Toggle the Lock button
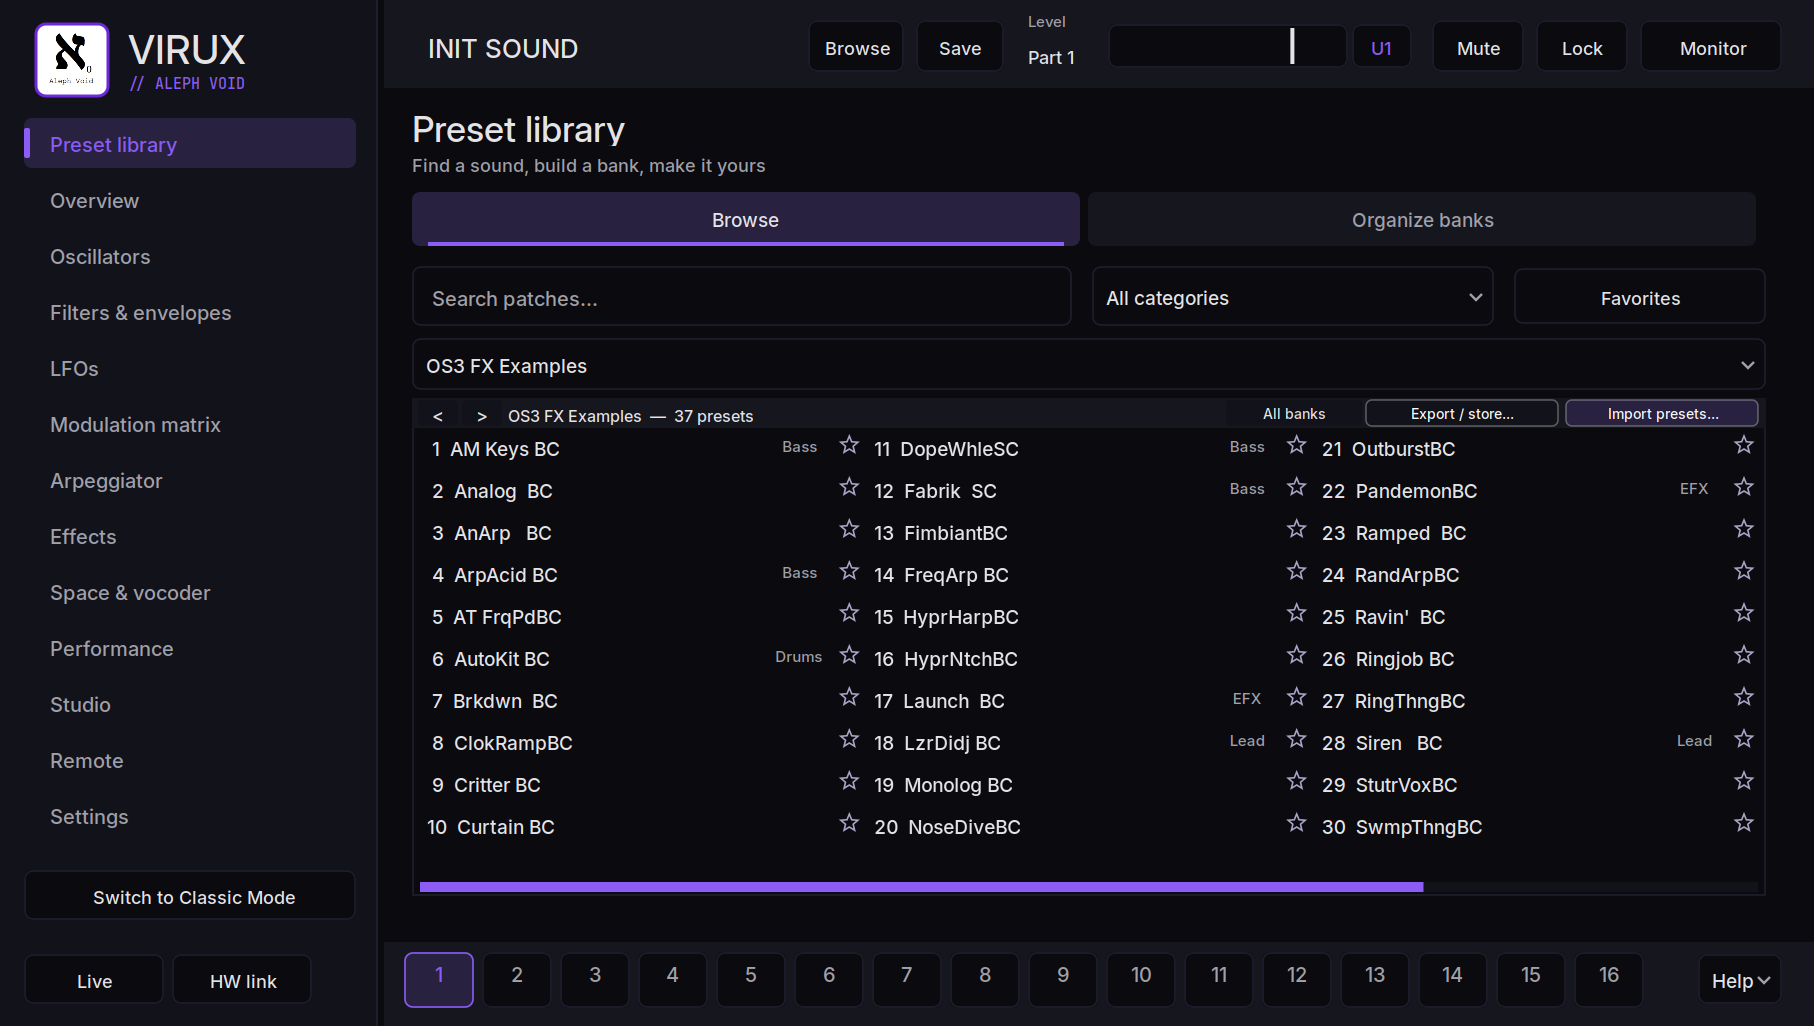Viewport: 1814px width, 1026px height. point(1582,47)
